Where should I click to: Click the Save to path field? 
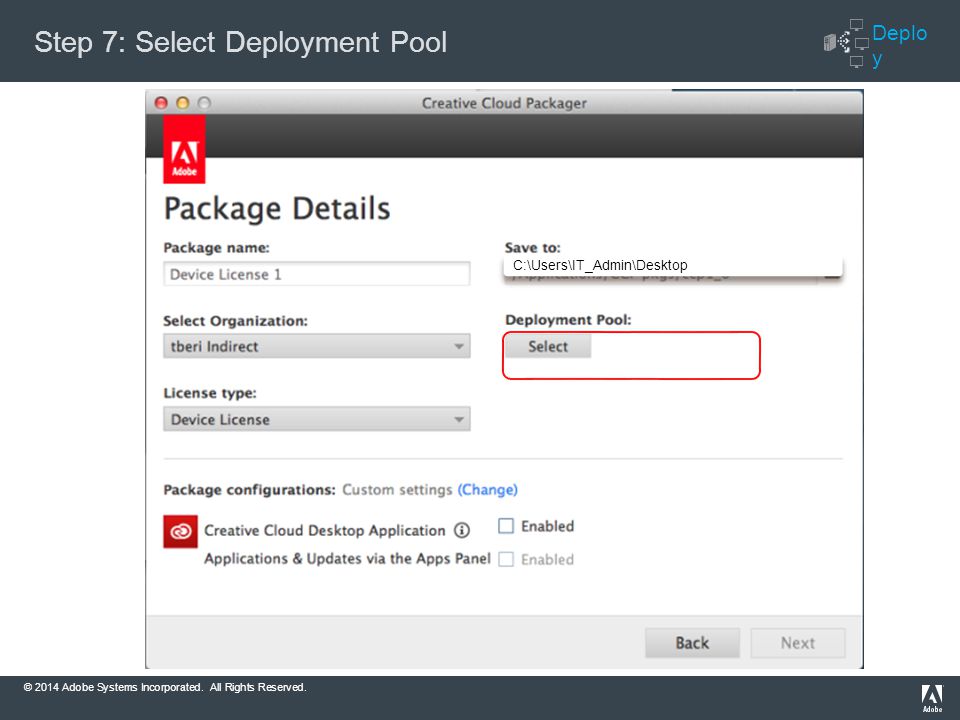click(673, 266)
